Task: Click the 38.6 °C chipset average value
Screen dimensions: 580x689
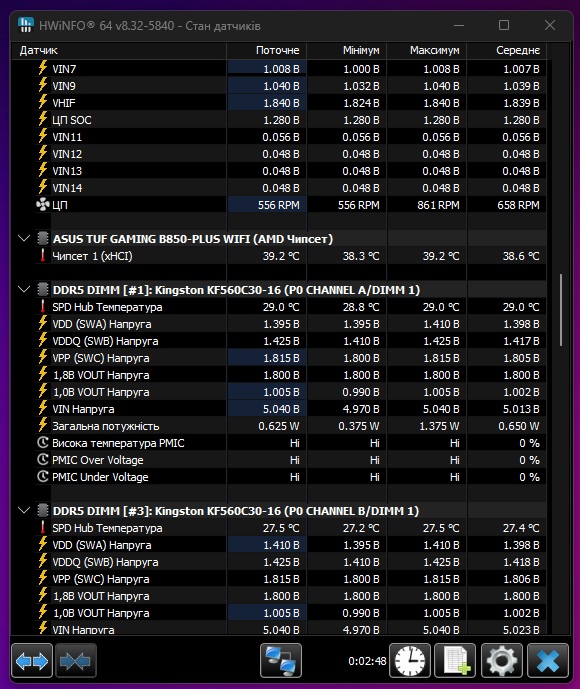Action: [521, 256]
